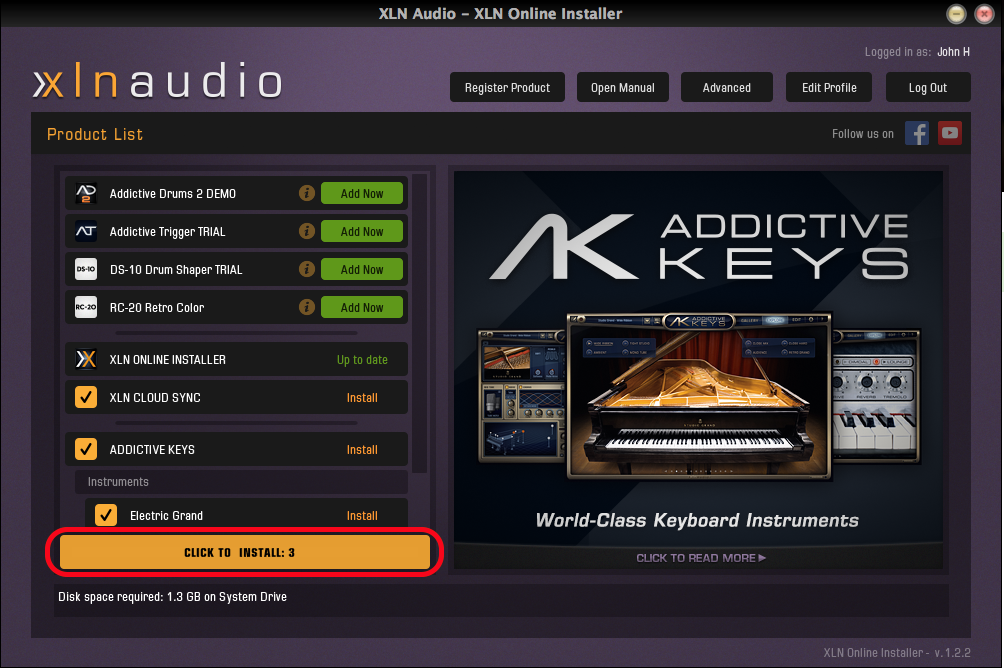Click the 'XLN CLOUD SYNC' product name

[155, 398]
